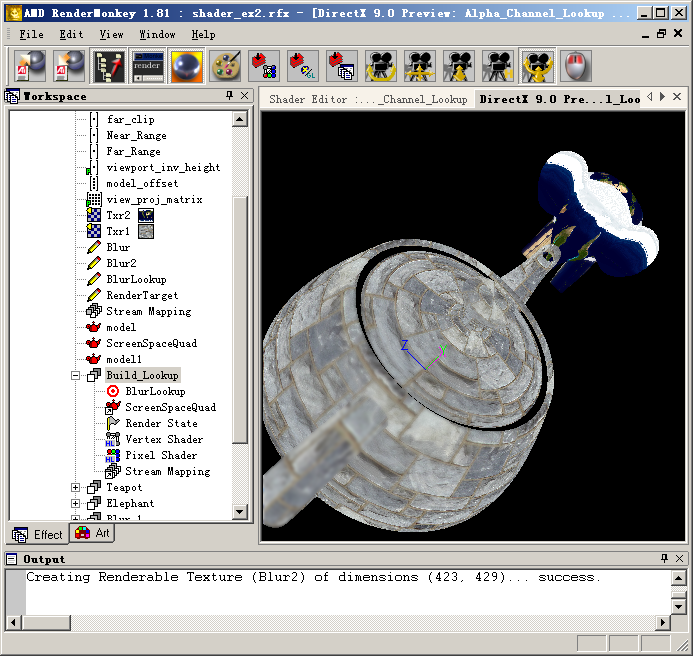Toggle the render output window toolbar button

tap(147, 66)
